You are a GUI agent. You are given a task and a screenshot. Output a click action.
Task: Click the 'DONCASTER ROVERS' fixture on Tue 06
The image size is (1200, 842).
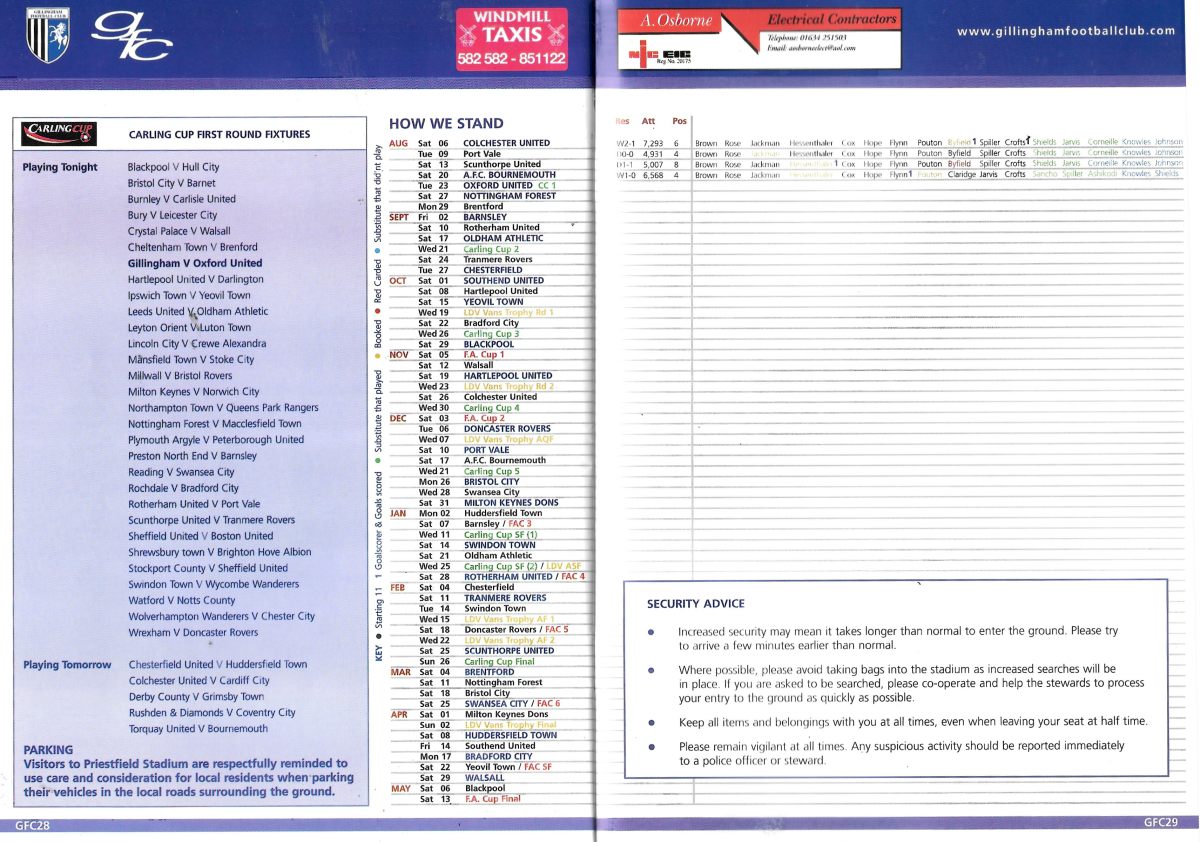pos(507,428)
